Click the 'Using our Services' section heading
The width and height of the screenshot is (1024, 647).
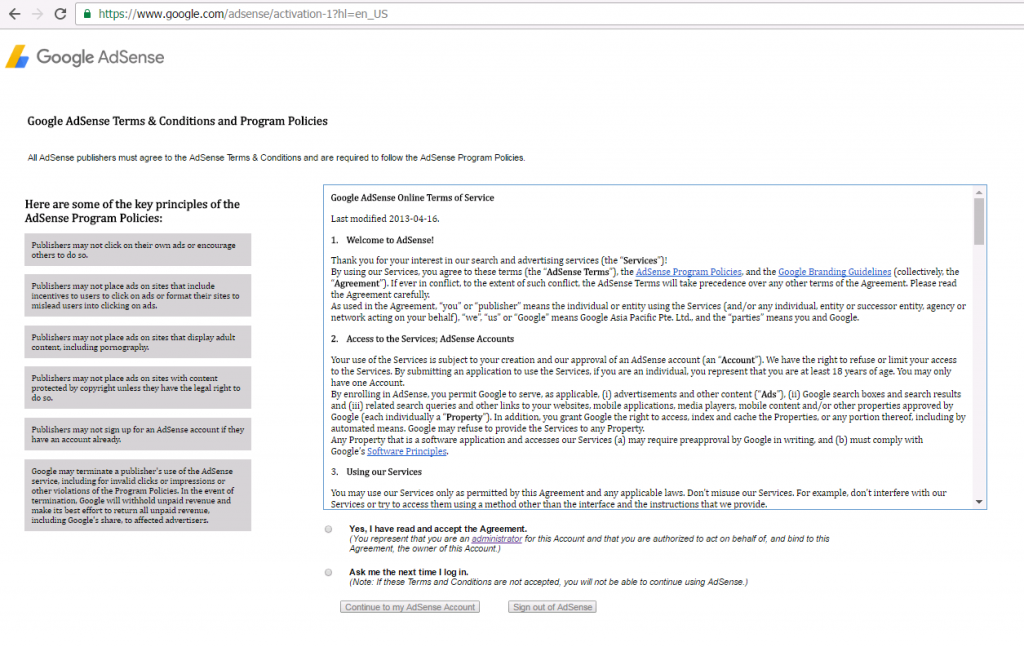pos(384,471)
